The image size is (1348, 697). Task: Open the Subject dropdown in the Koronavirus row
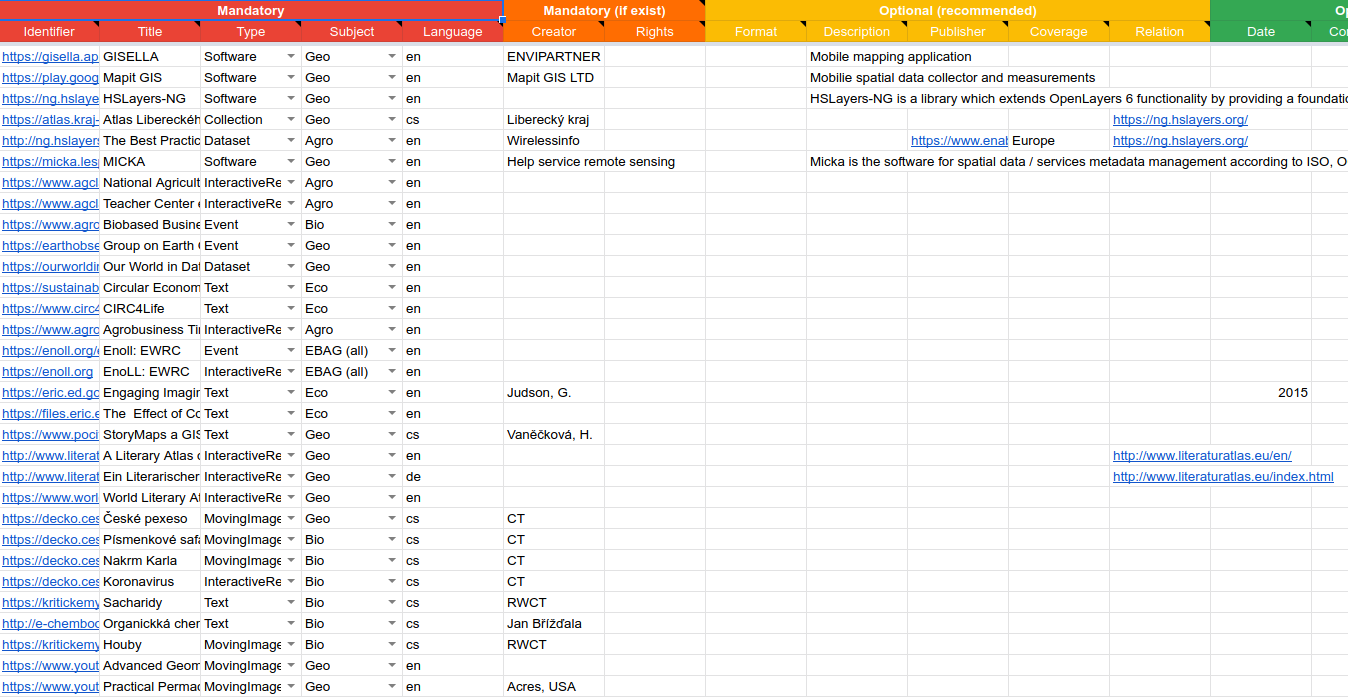click(x=392, y=582)
